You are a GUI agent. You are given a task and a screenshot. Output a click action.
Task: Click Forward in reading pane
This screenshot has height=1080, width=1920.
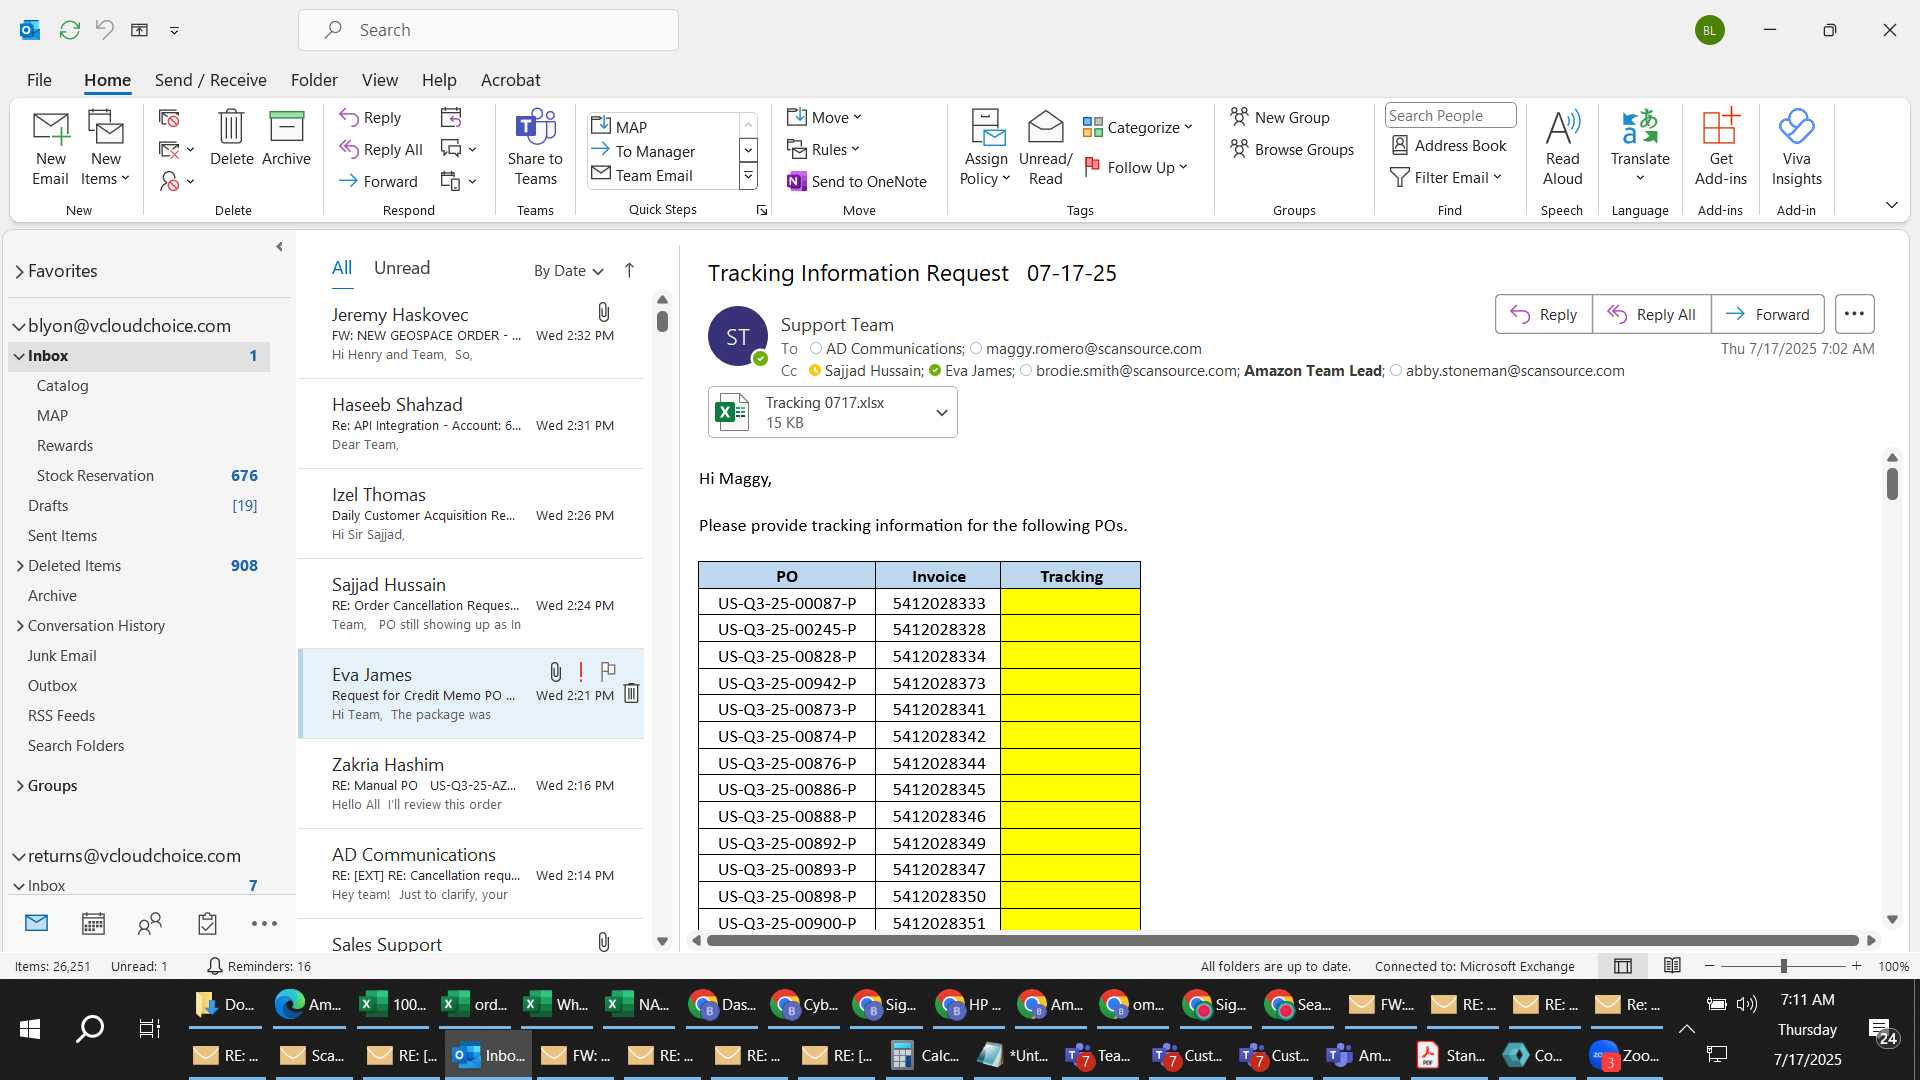coord(1767,314)
